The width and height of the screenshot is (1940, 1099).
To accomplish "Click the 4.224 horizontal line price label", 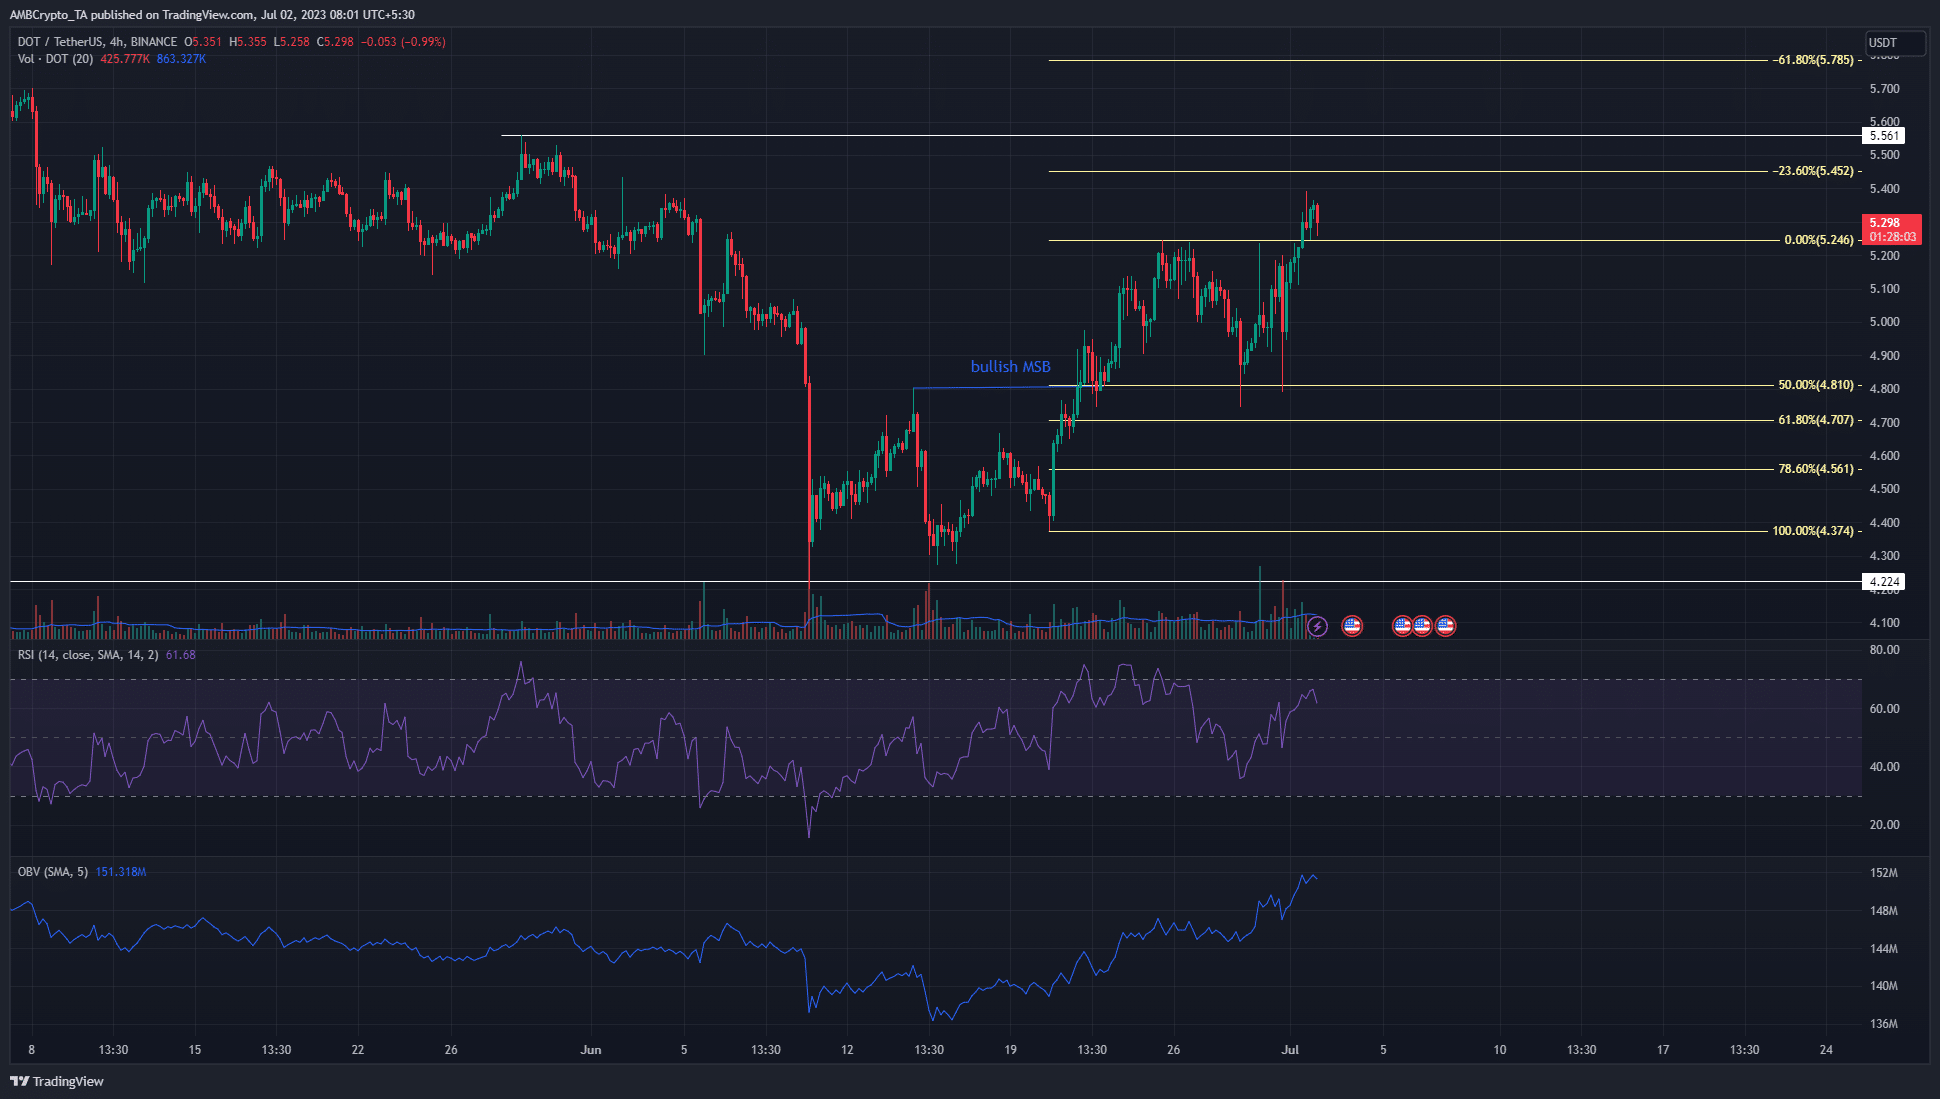I will [x=1884, y=582].
